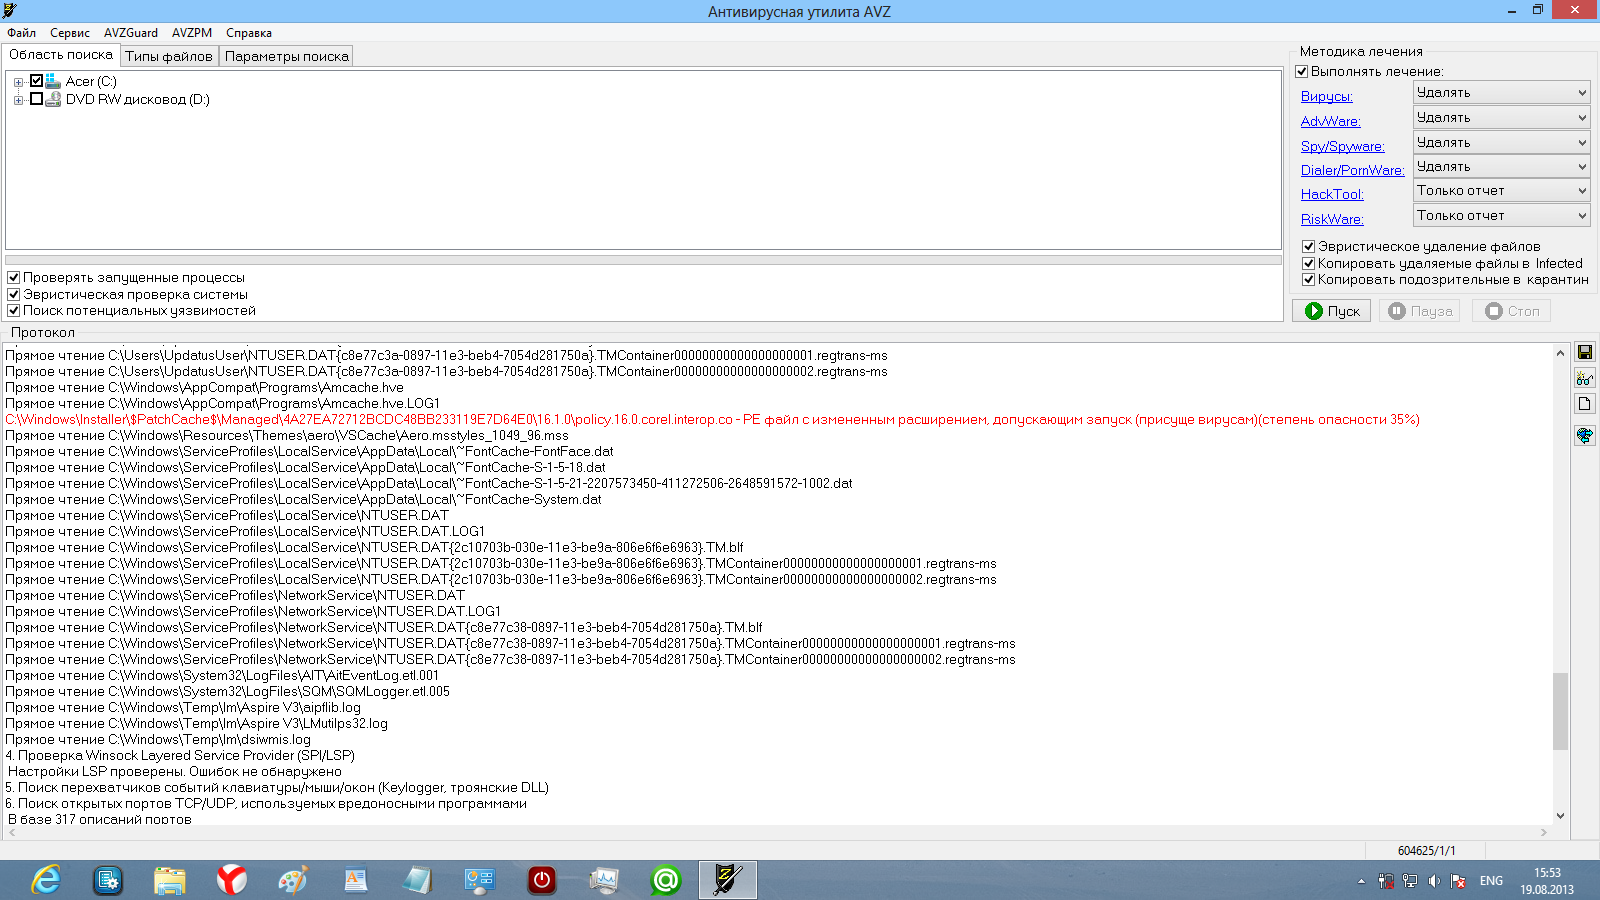Open the AdvWare action dropdown

(1502, 118)
